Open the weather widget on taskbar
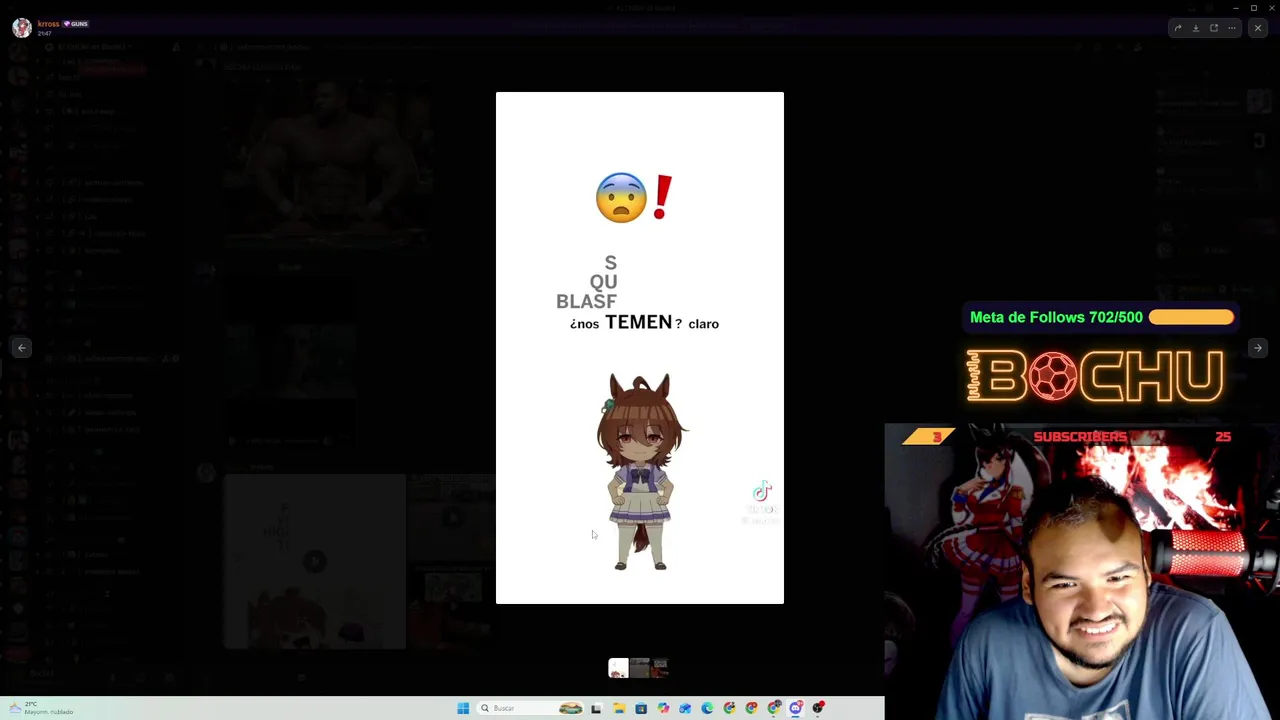1280x720 pixels. coord(41,708)
